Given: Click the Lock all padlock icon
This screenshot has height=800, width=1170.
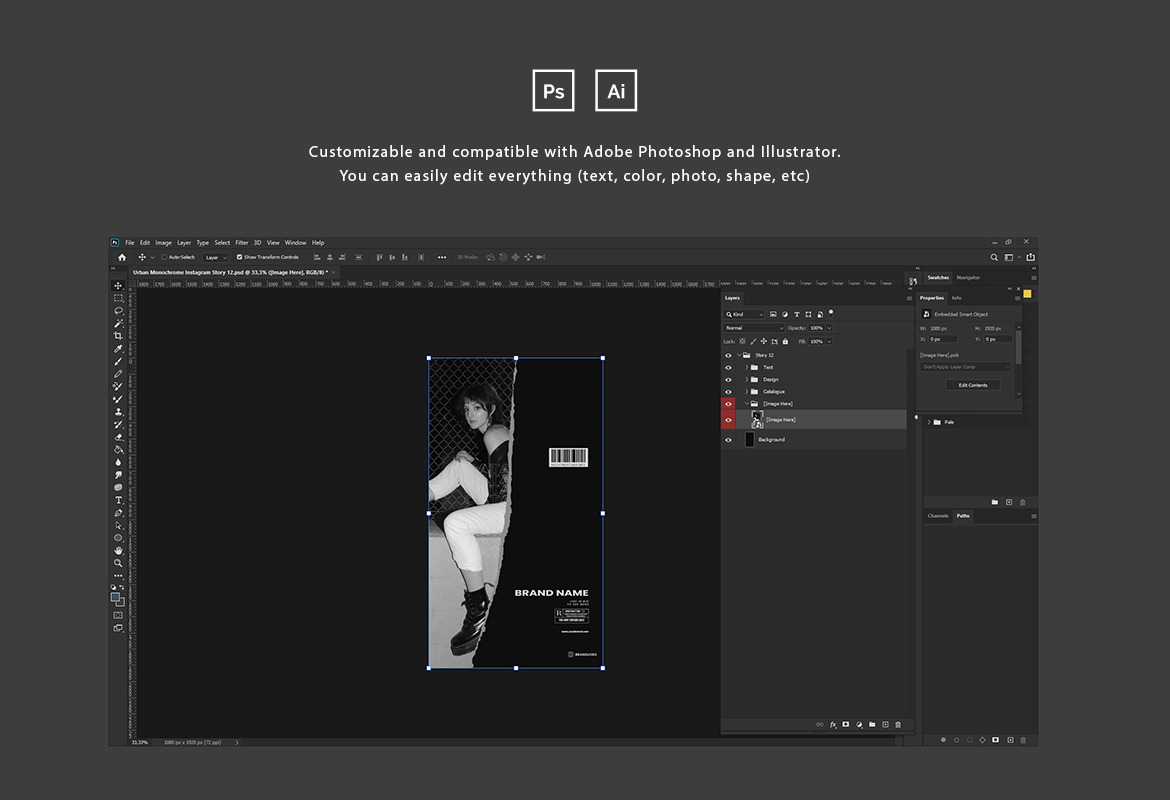Looking at the screenshot, I should 785,341.
